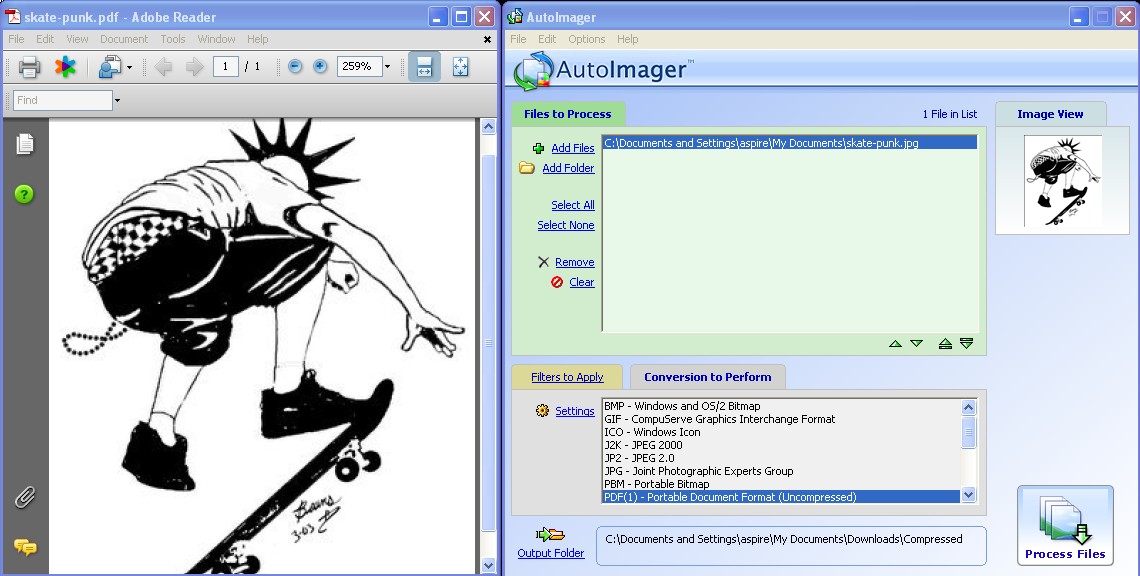Click the X icon beside Remove
The height and width of the screenshot is (576, 1140).
543,262
